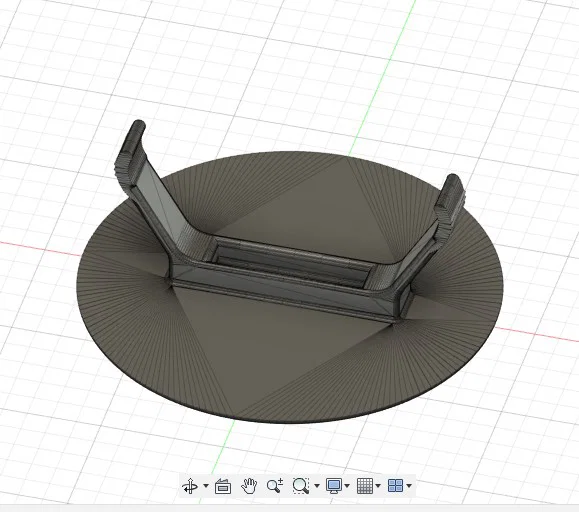This screenshot has height=512, width=579.
Task: Click the Viewports layout icon
Action: point(396,486)
